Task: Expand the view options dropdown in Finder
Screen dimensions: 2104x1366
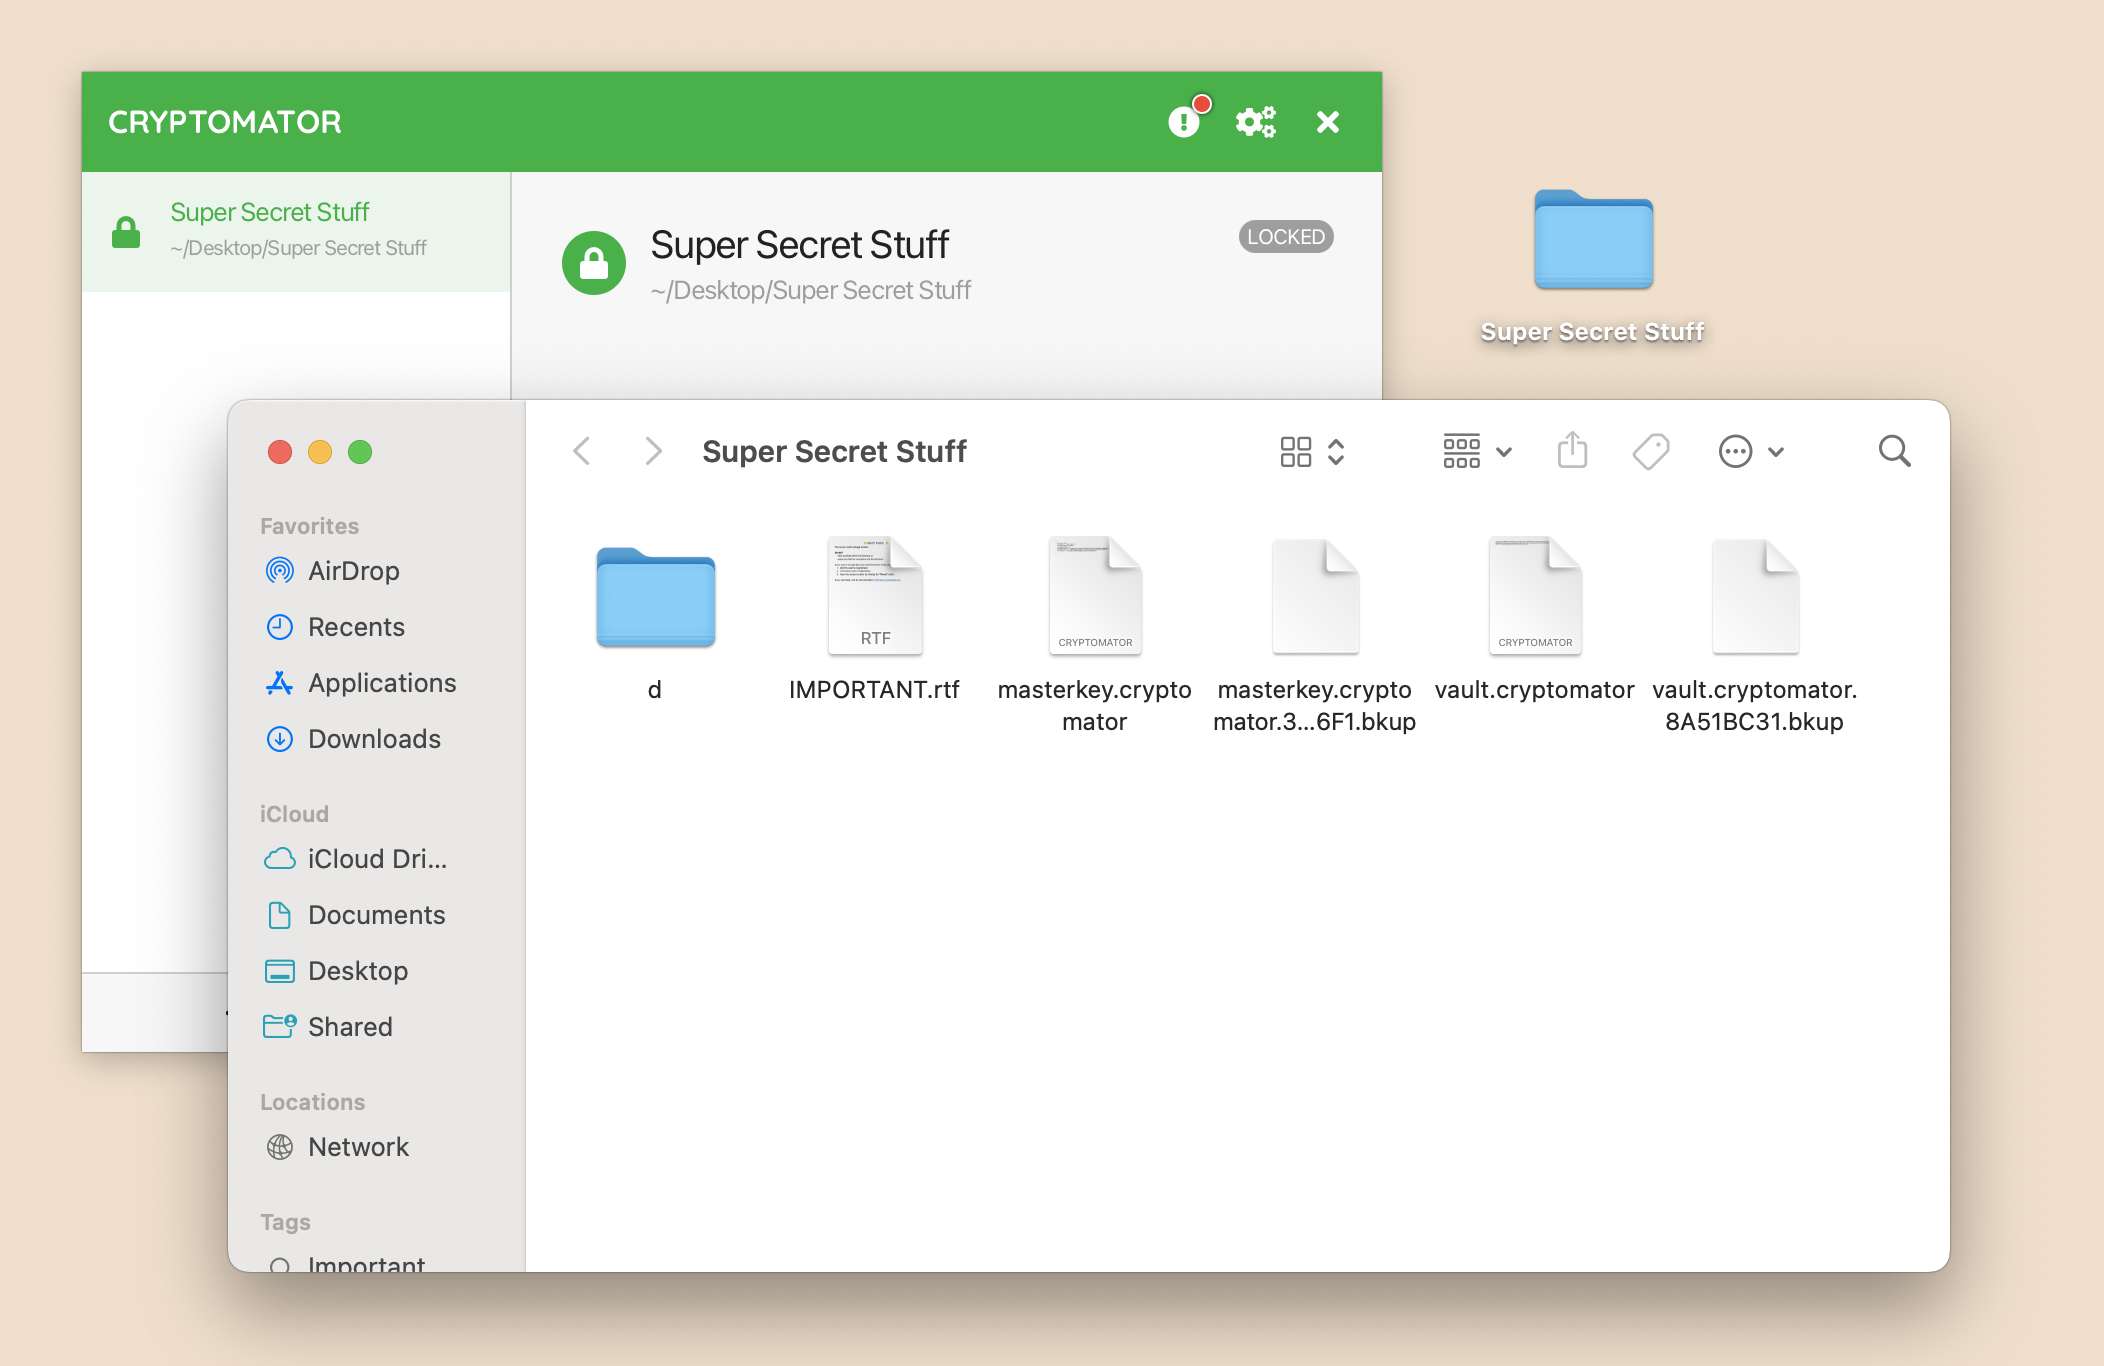Action: pyautogui.click(x=1472, y=451)
